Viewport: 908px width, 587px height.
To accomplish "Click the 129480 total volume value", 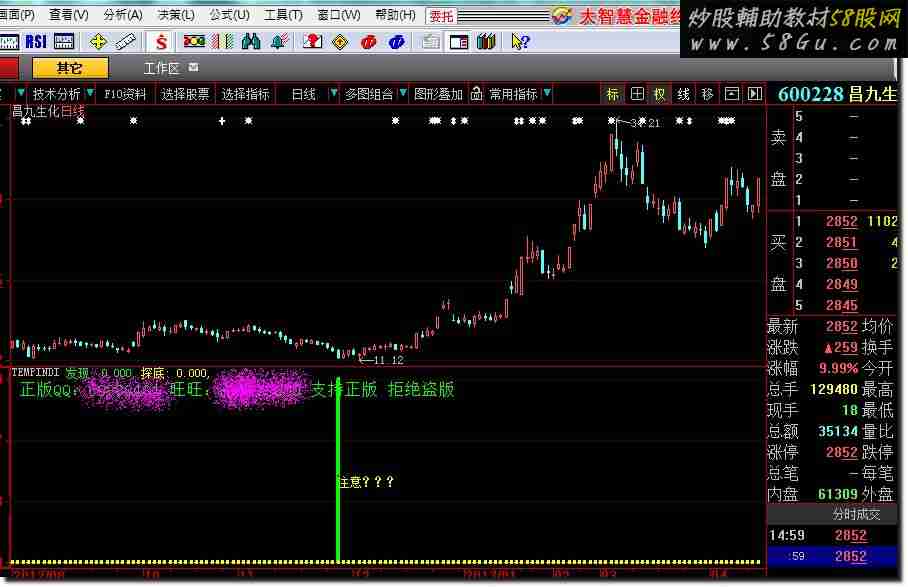I will [x=834, y=389].
